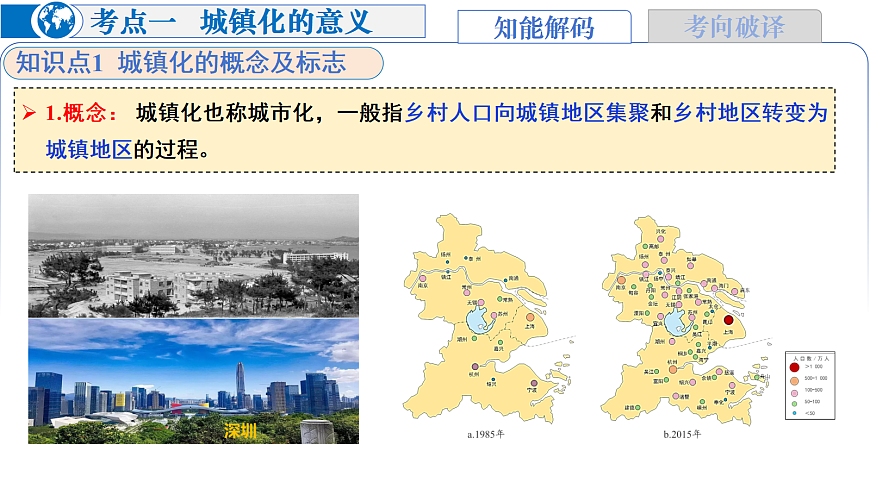Click the globe icon in the header
Viewport: 870px width, 489px height.
click(55, 19)
